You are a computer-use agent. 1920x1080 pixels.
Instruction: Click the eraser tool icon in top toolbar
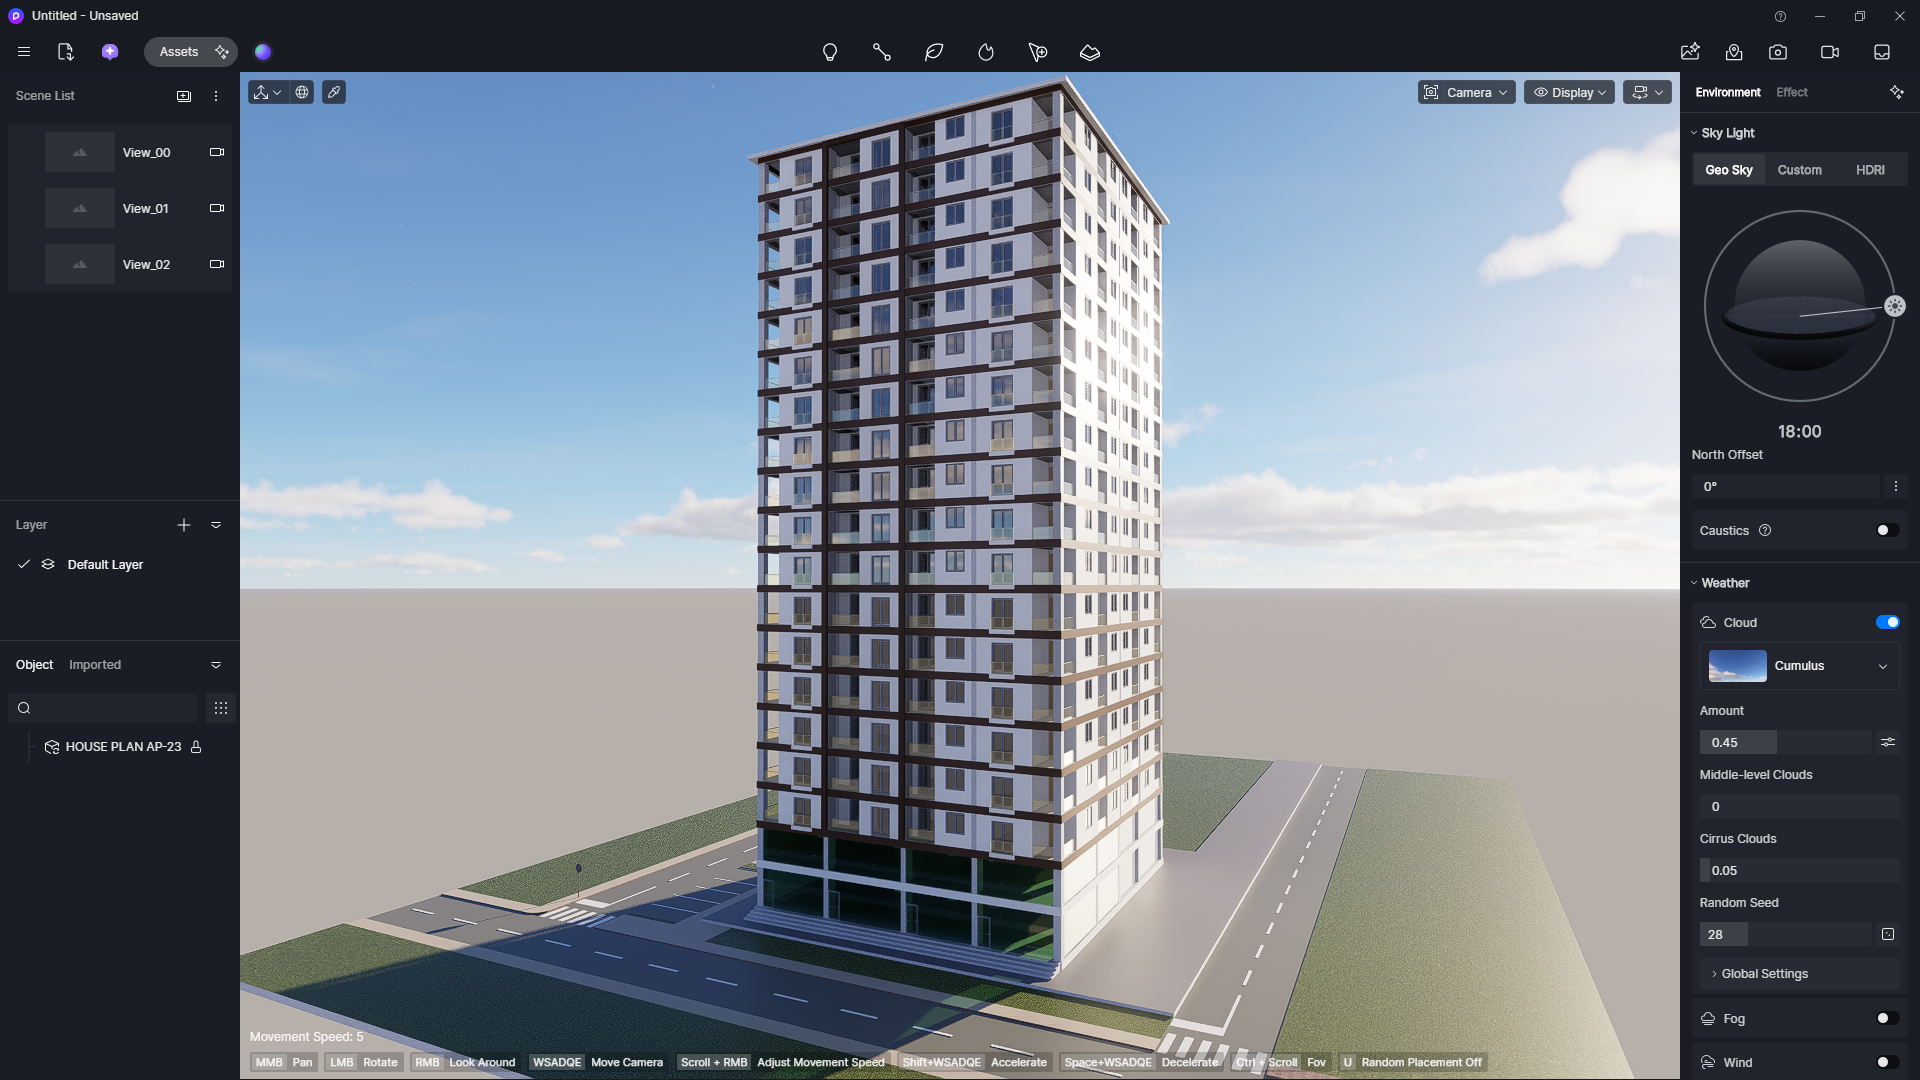click(x=1090, y=52)
